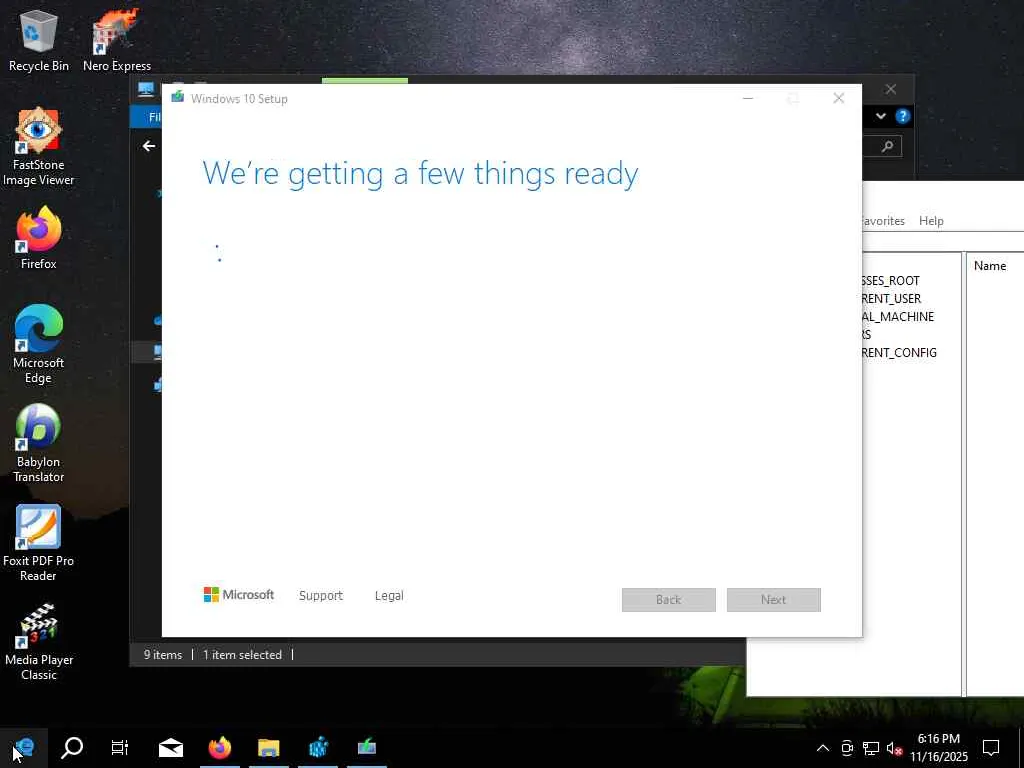
Task: Click the File Explorer search magnifier
Action: (887, 146)
